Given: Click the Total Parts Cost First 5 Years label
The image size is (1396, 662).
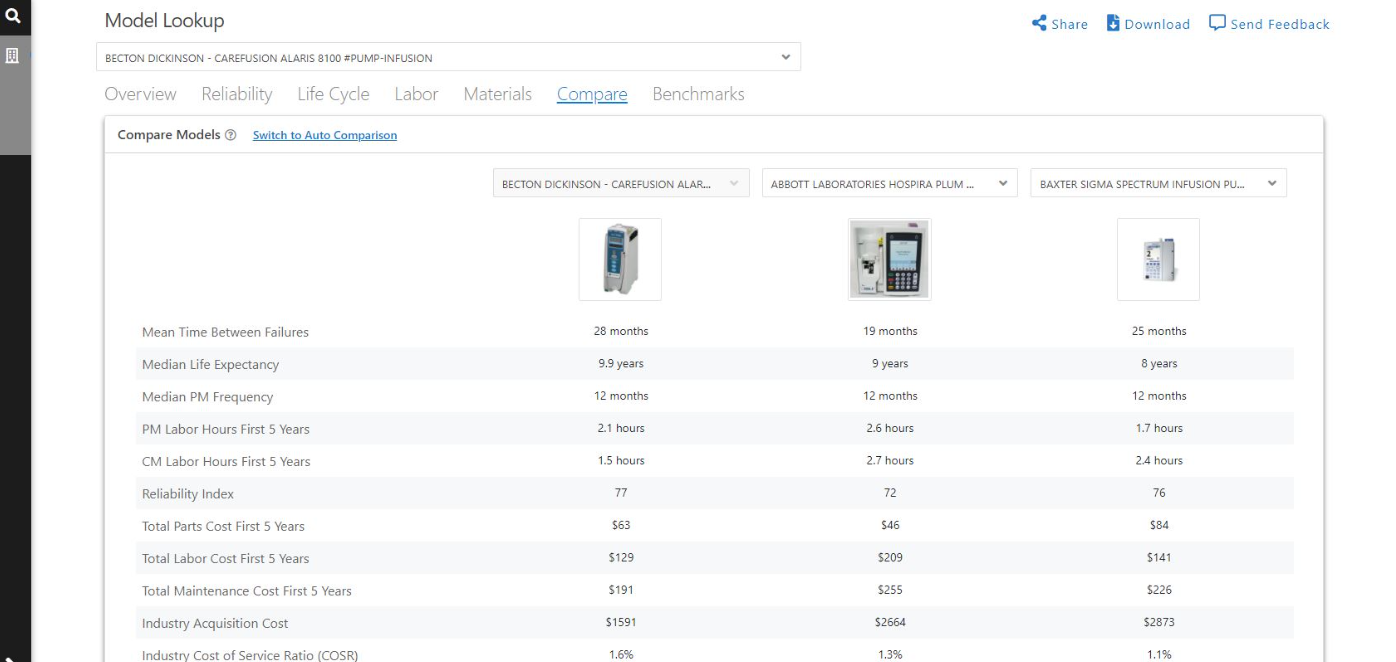Looking at the screenshot, I should [223, 526].
